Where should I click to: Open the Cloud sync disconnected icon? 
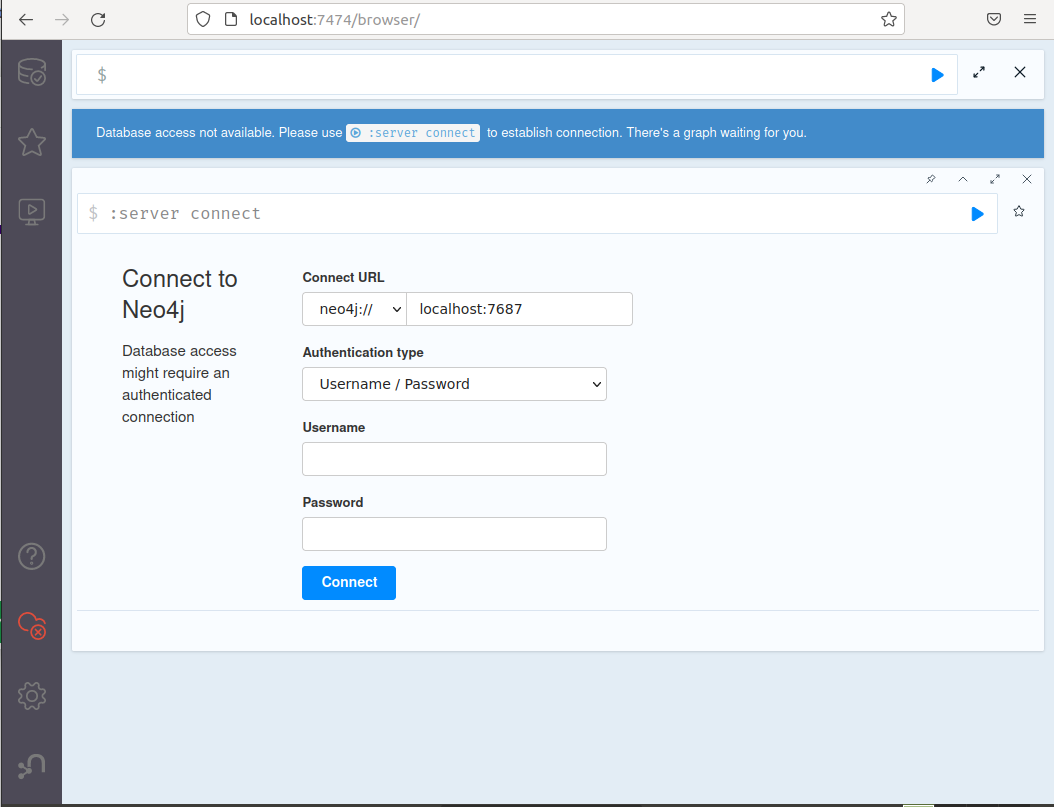[x=32, y=626]
